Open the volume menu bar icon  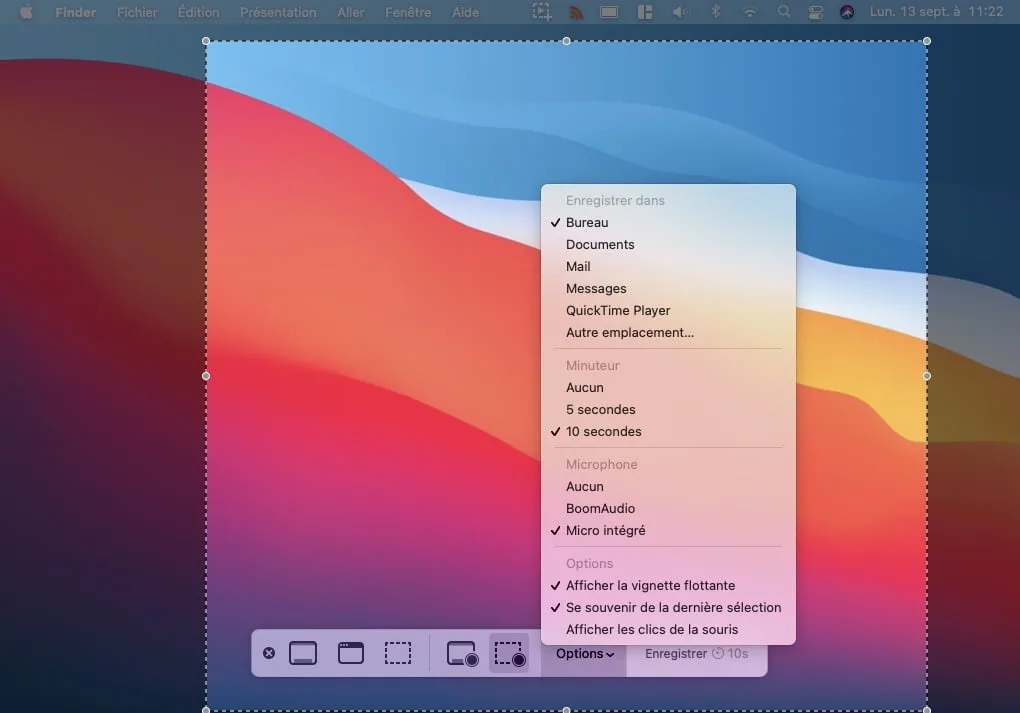point(680,12)
